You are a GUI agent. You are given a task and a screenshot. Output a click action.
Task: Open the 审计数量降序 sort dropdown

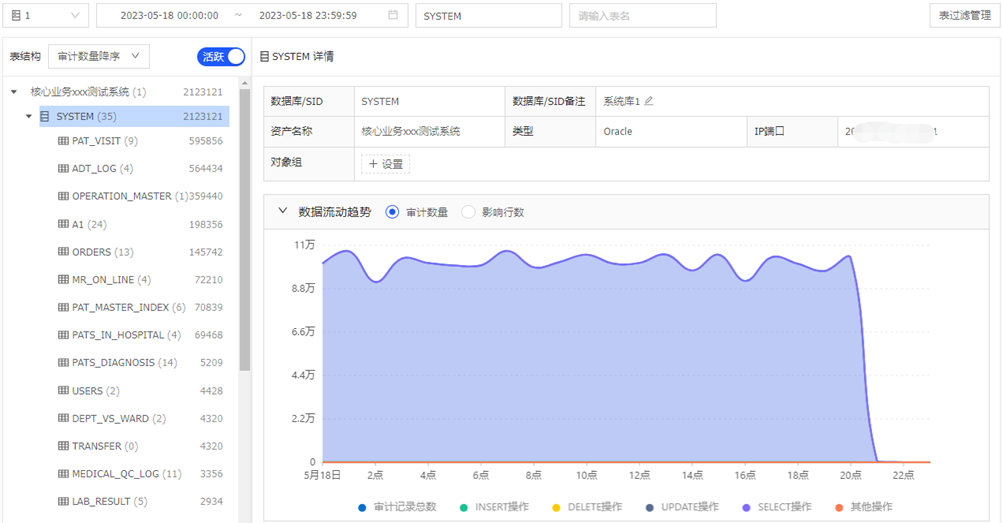pyautogui.click(x=99, y=56)
